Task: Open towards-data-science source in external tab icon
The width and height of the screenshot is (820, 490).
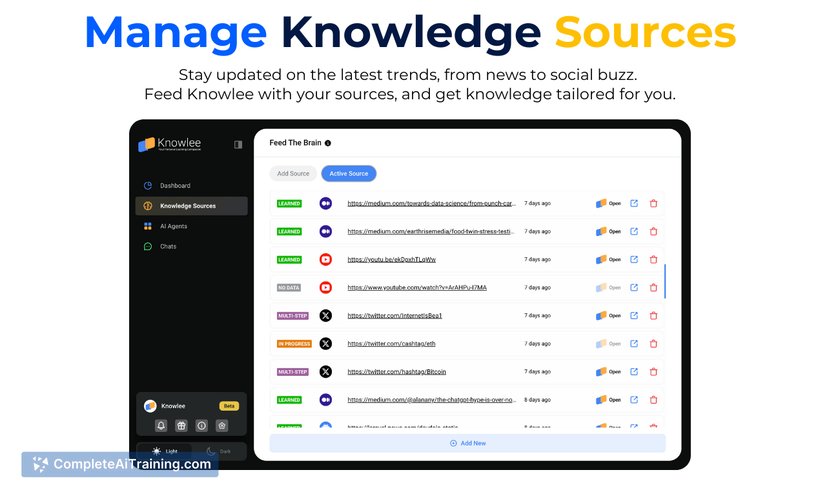Action: click(x=634, y=203)
